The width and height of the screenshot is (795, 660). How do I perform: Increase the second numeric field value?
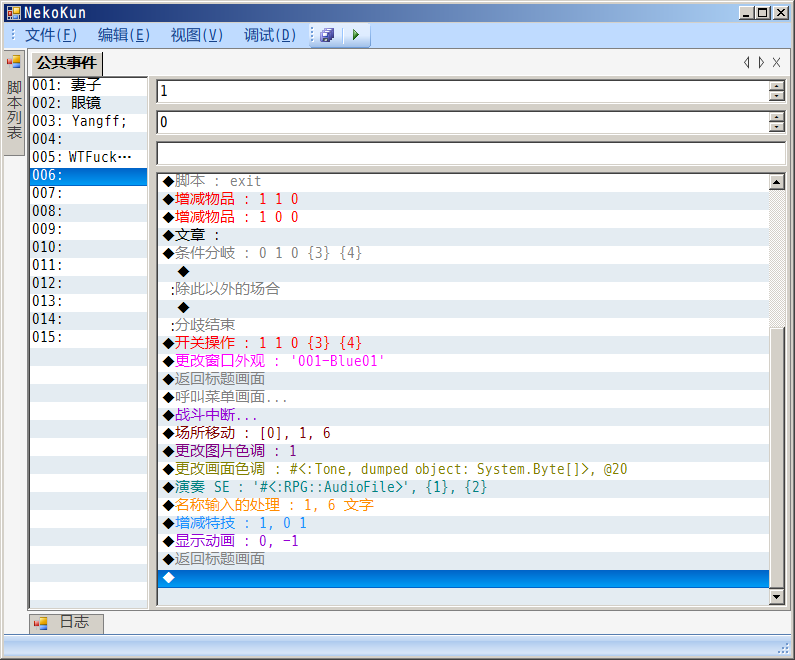(x=776, y=117)
